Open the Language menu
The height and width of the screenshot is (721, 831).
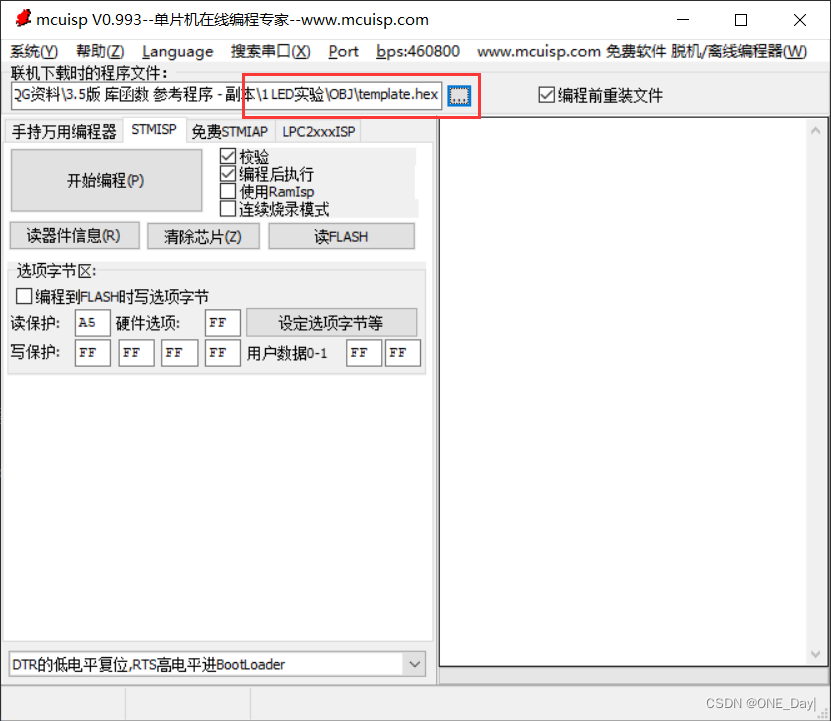(x=178, y=51)
